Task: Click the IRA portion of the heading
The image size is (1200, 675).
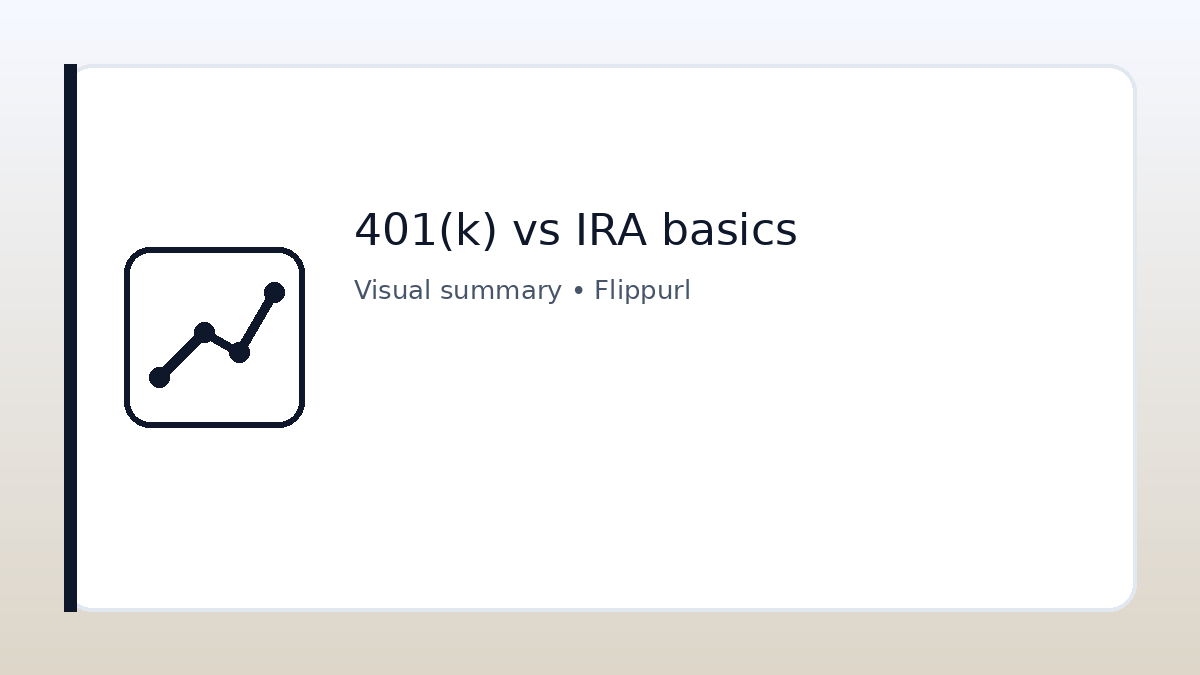Action: (613, 229)
